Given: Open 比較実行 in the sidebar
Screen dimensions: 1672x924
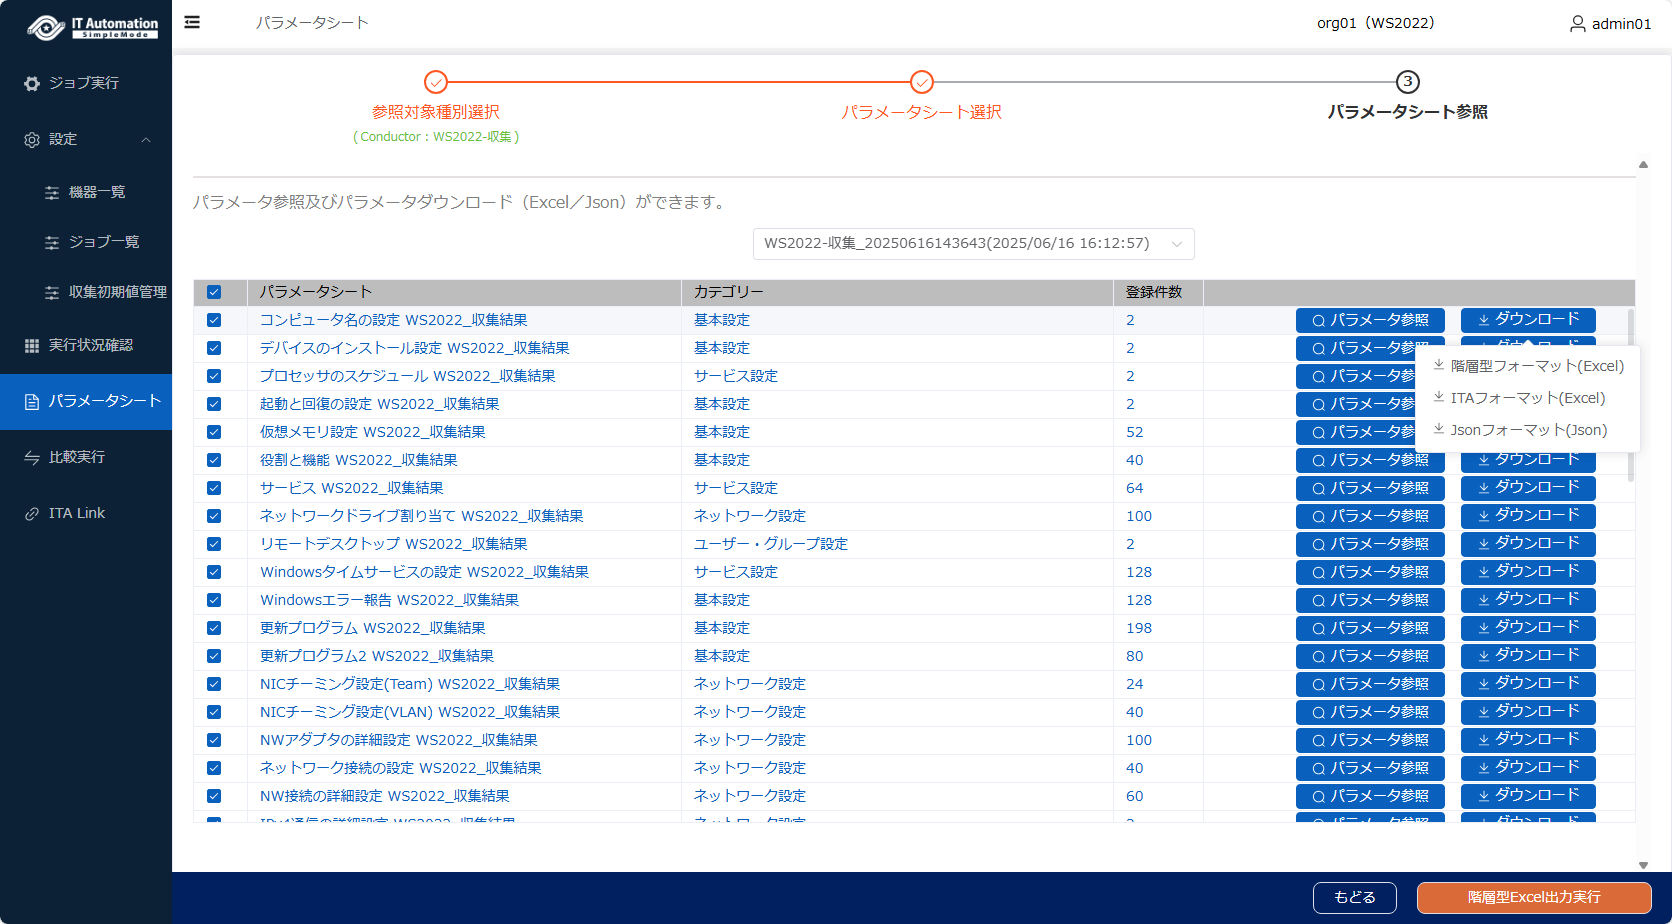Looking at the screenshot, I should point(76,457).
